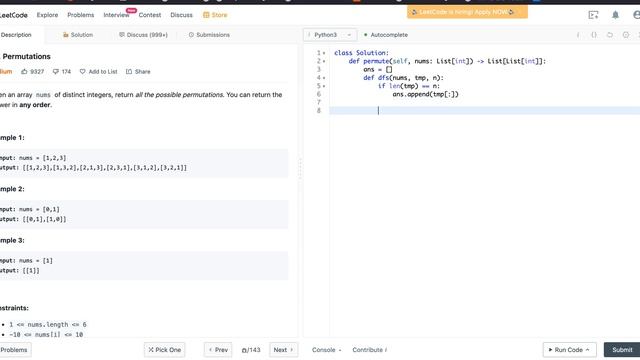Switch to the Discuss (999+) tab
This screenshot has height=360, width=640.
(143, 35)
